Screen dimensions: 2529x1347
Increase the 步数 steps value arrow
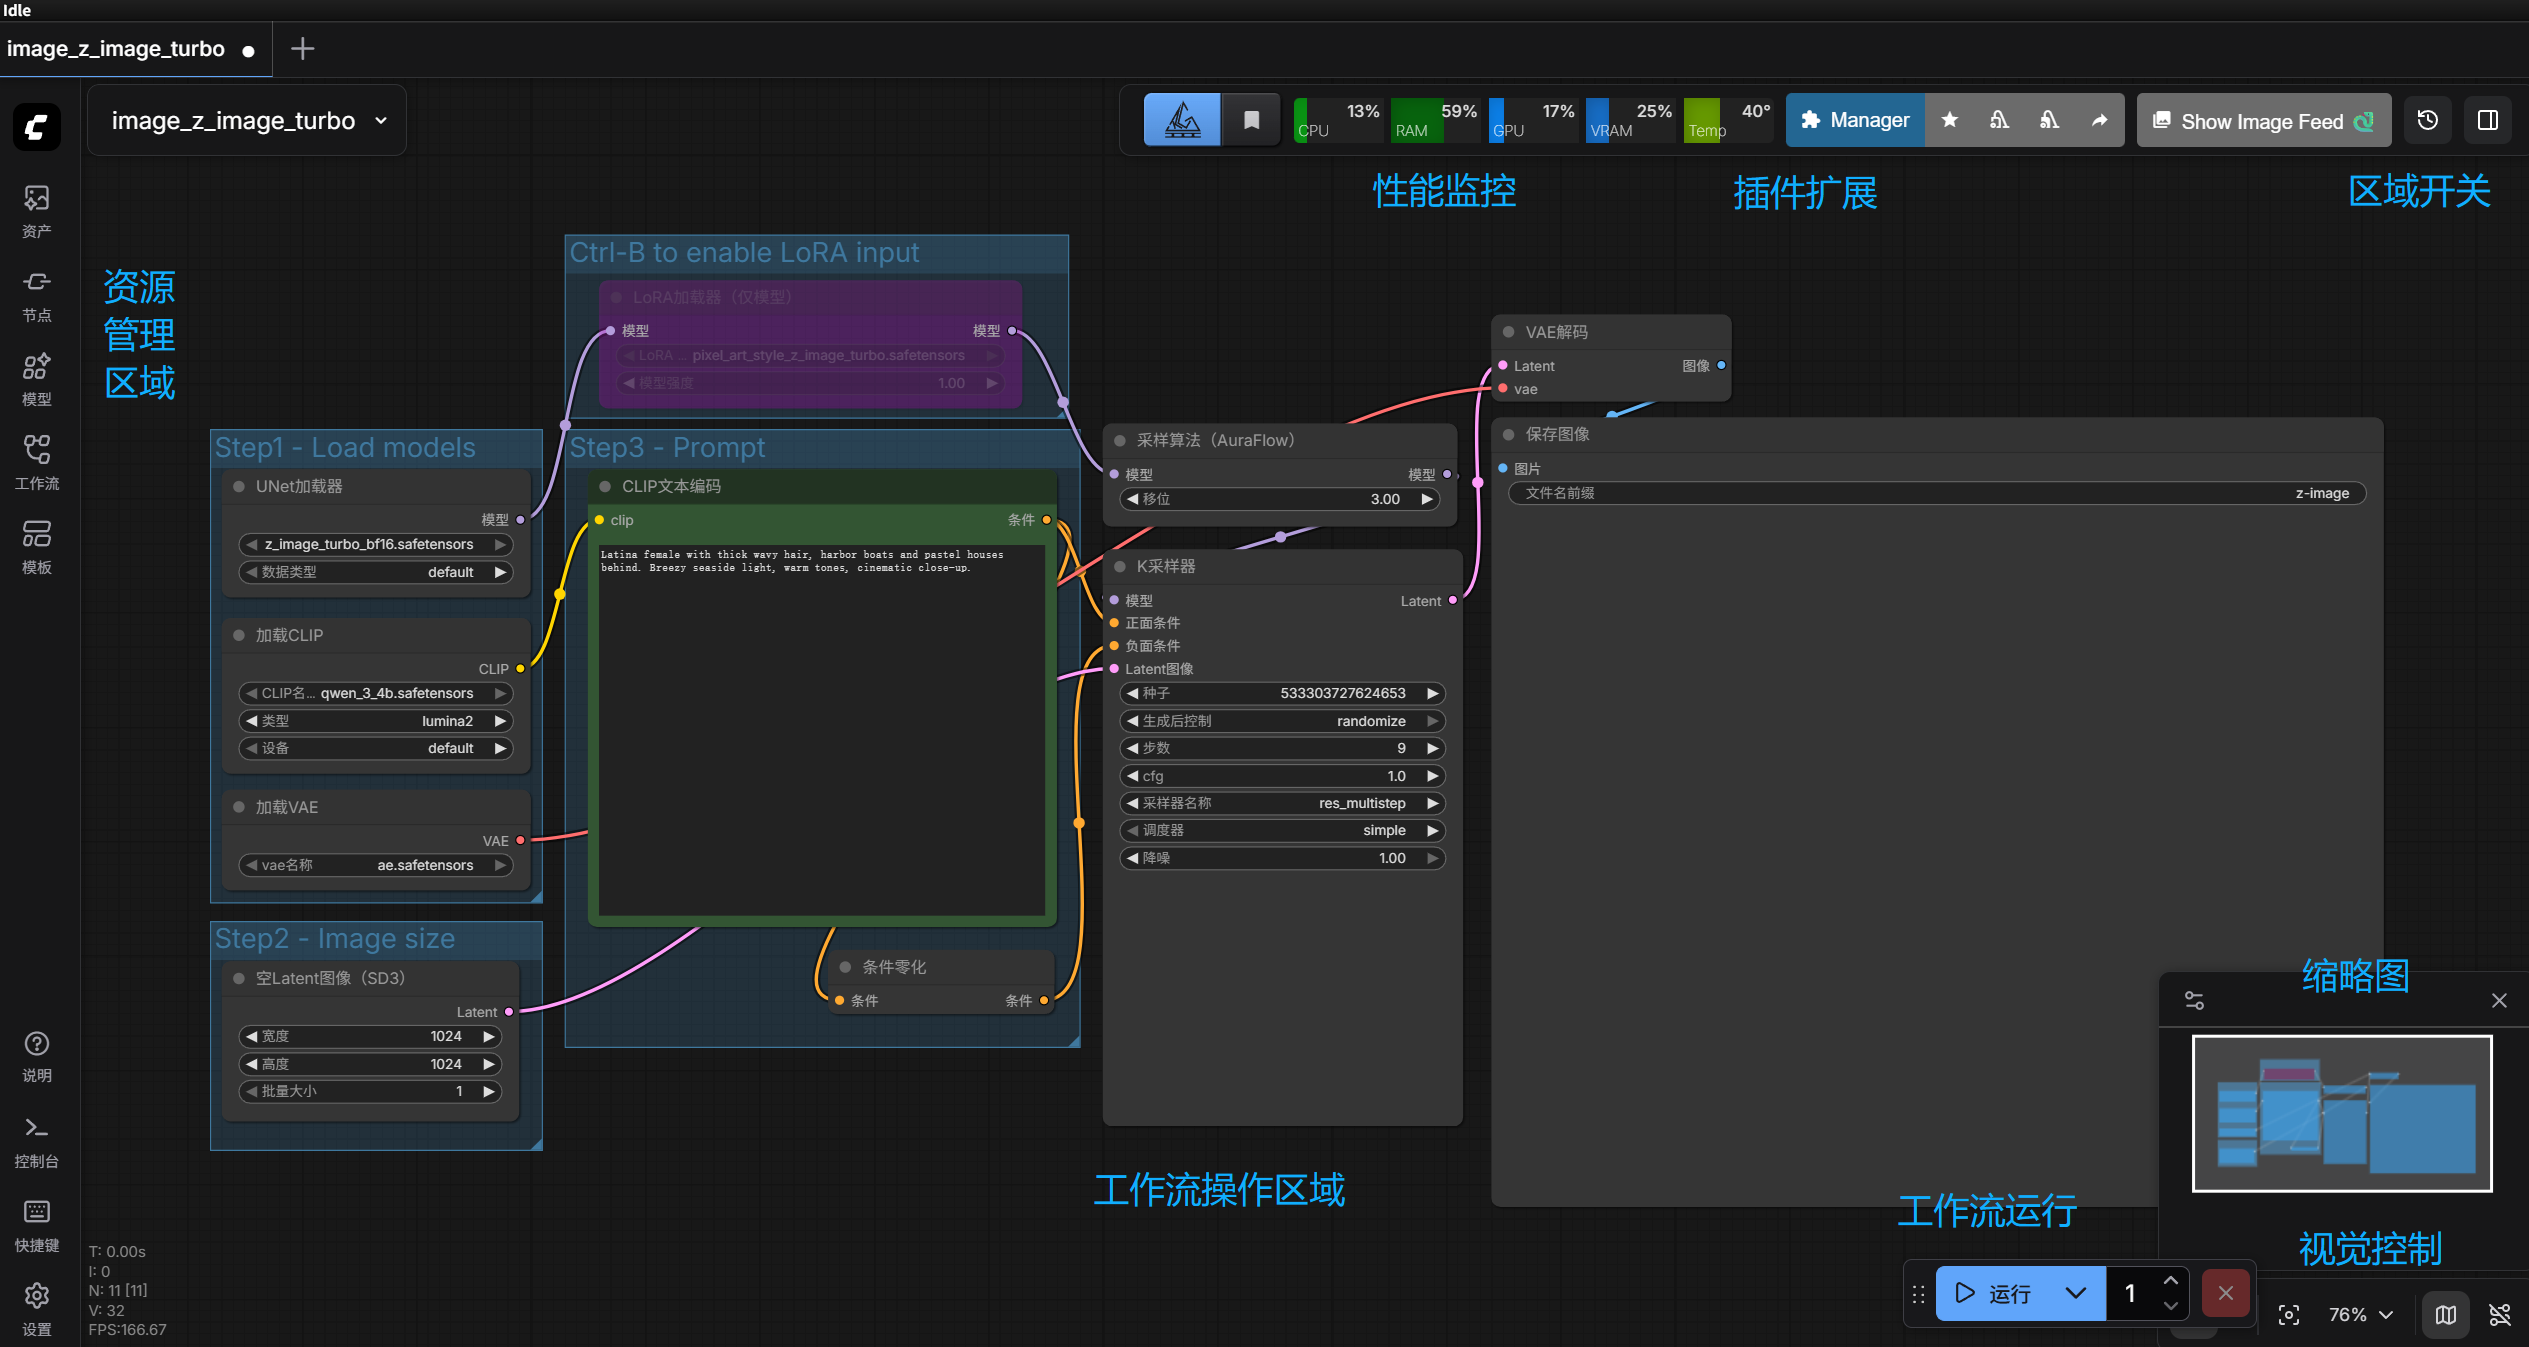(1432, 748)
